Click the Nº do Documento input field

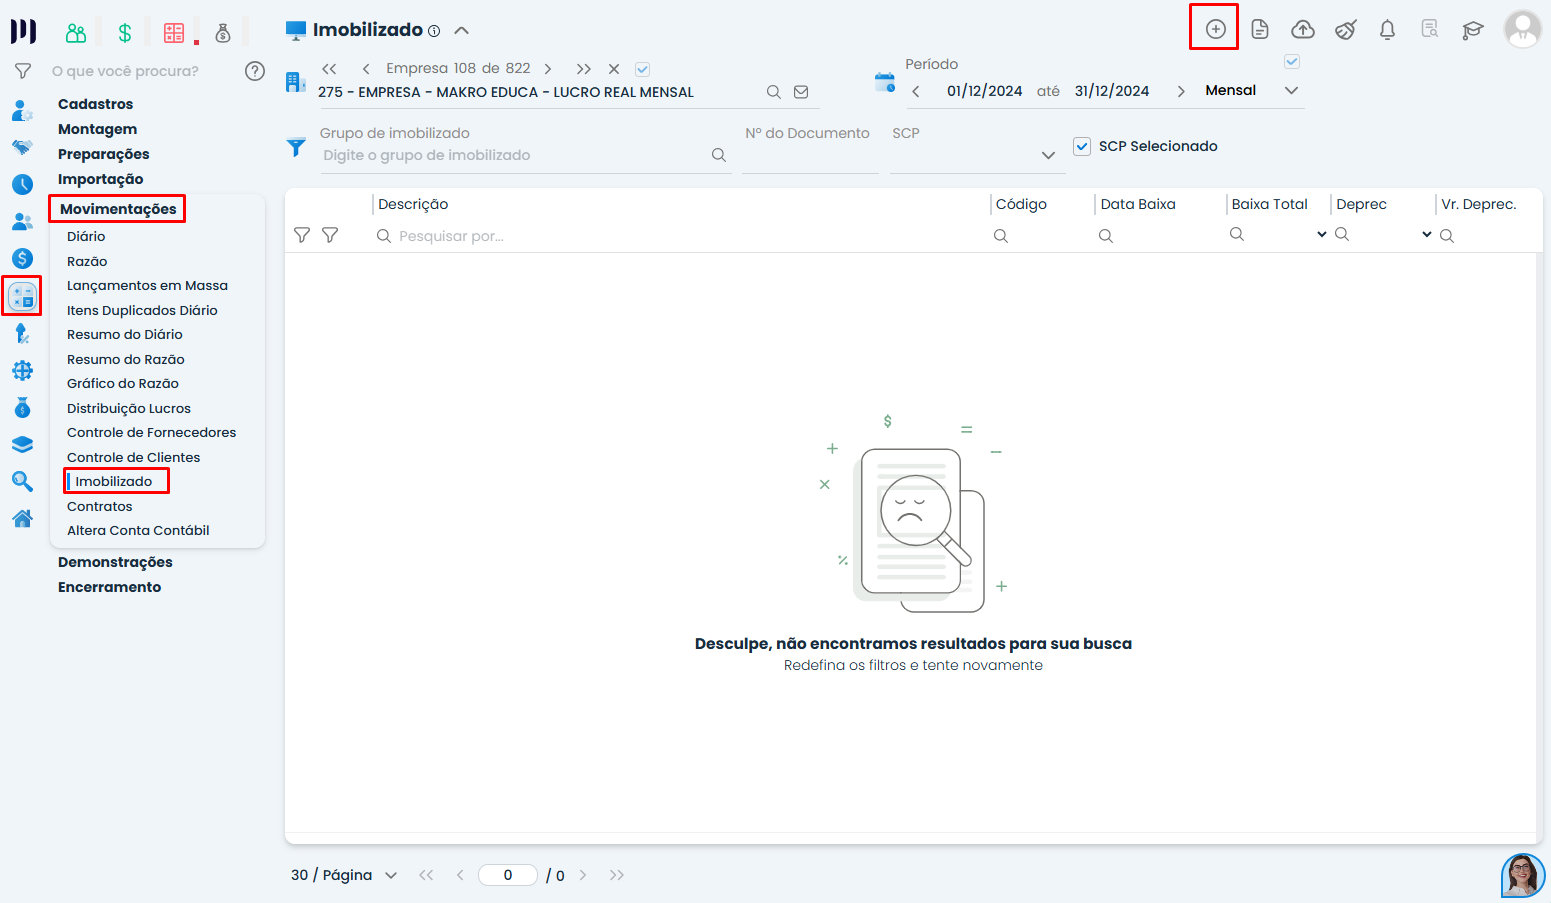click(810, 155)
